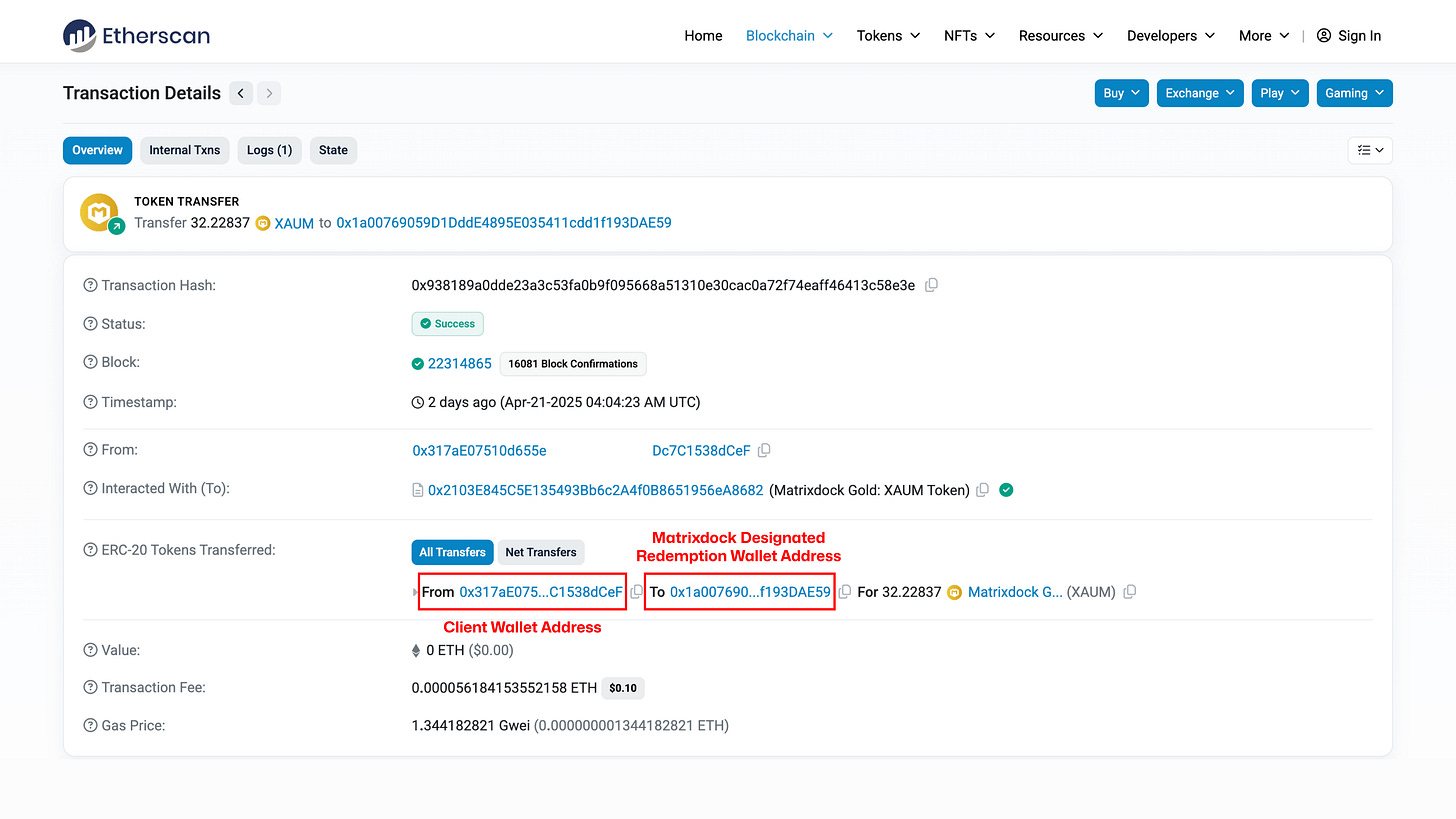This screenshot has width=1456, height=819.
Task: Click the Sign In link
Action: click(x=1360, y=35)
